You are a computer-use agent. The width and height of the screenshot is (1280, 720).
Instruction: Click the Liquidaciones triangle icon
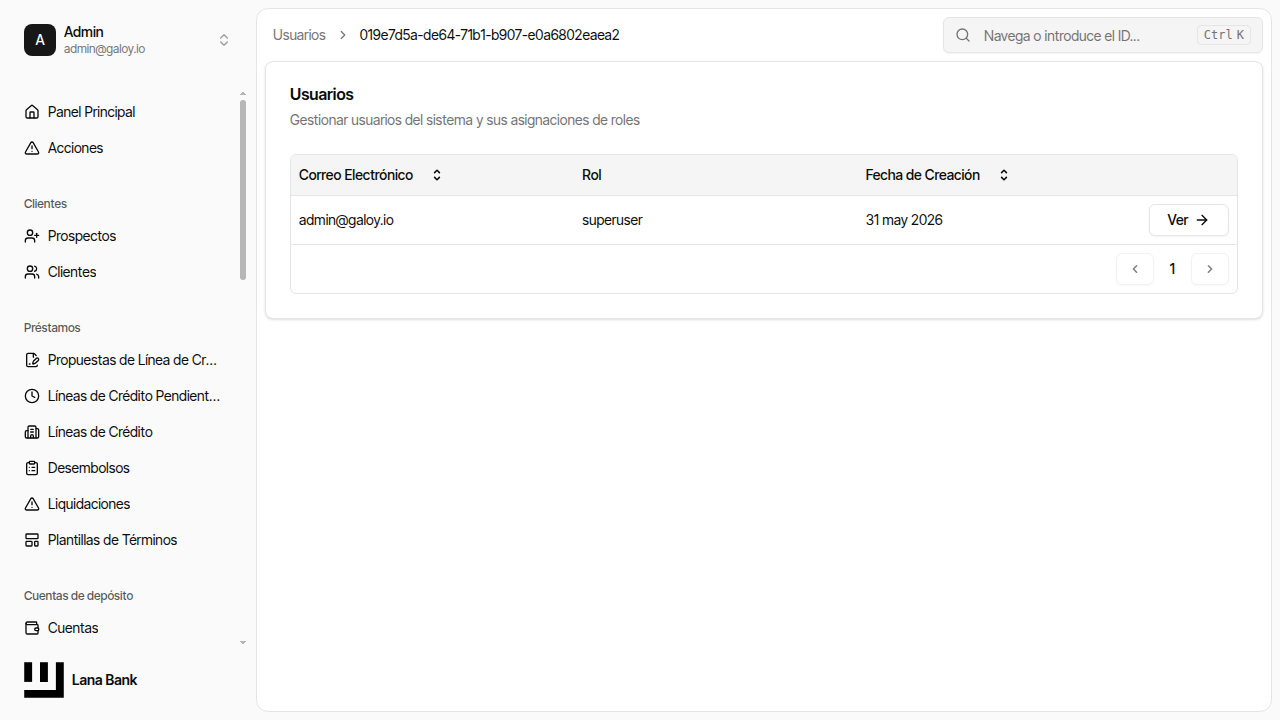click(32, 504)
